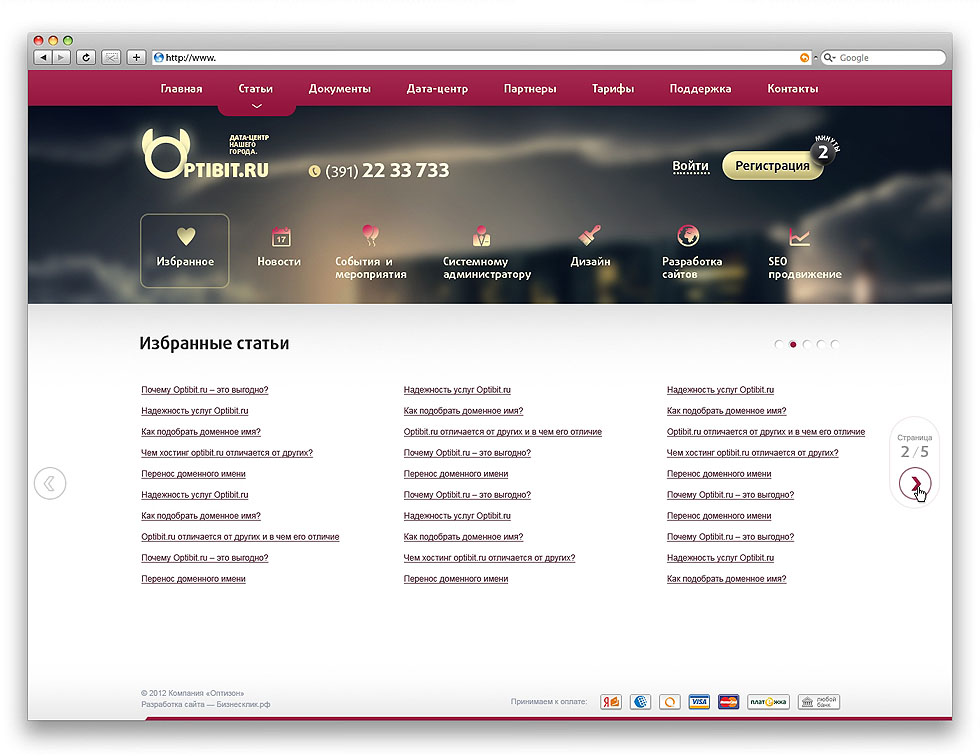Click the Платёжка payment icon

pyautogui.click(x=768, y=702)
